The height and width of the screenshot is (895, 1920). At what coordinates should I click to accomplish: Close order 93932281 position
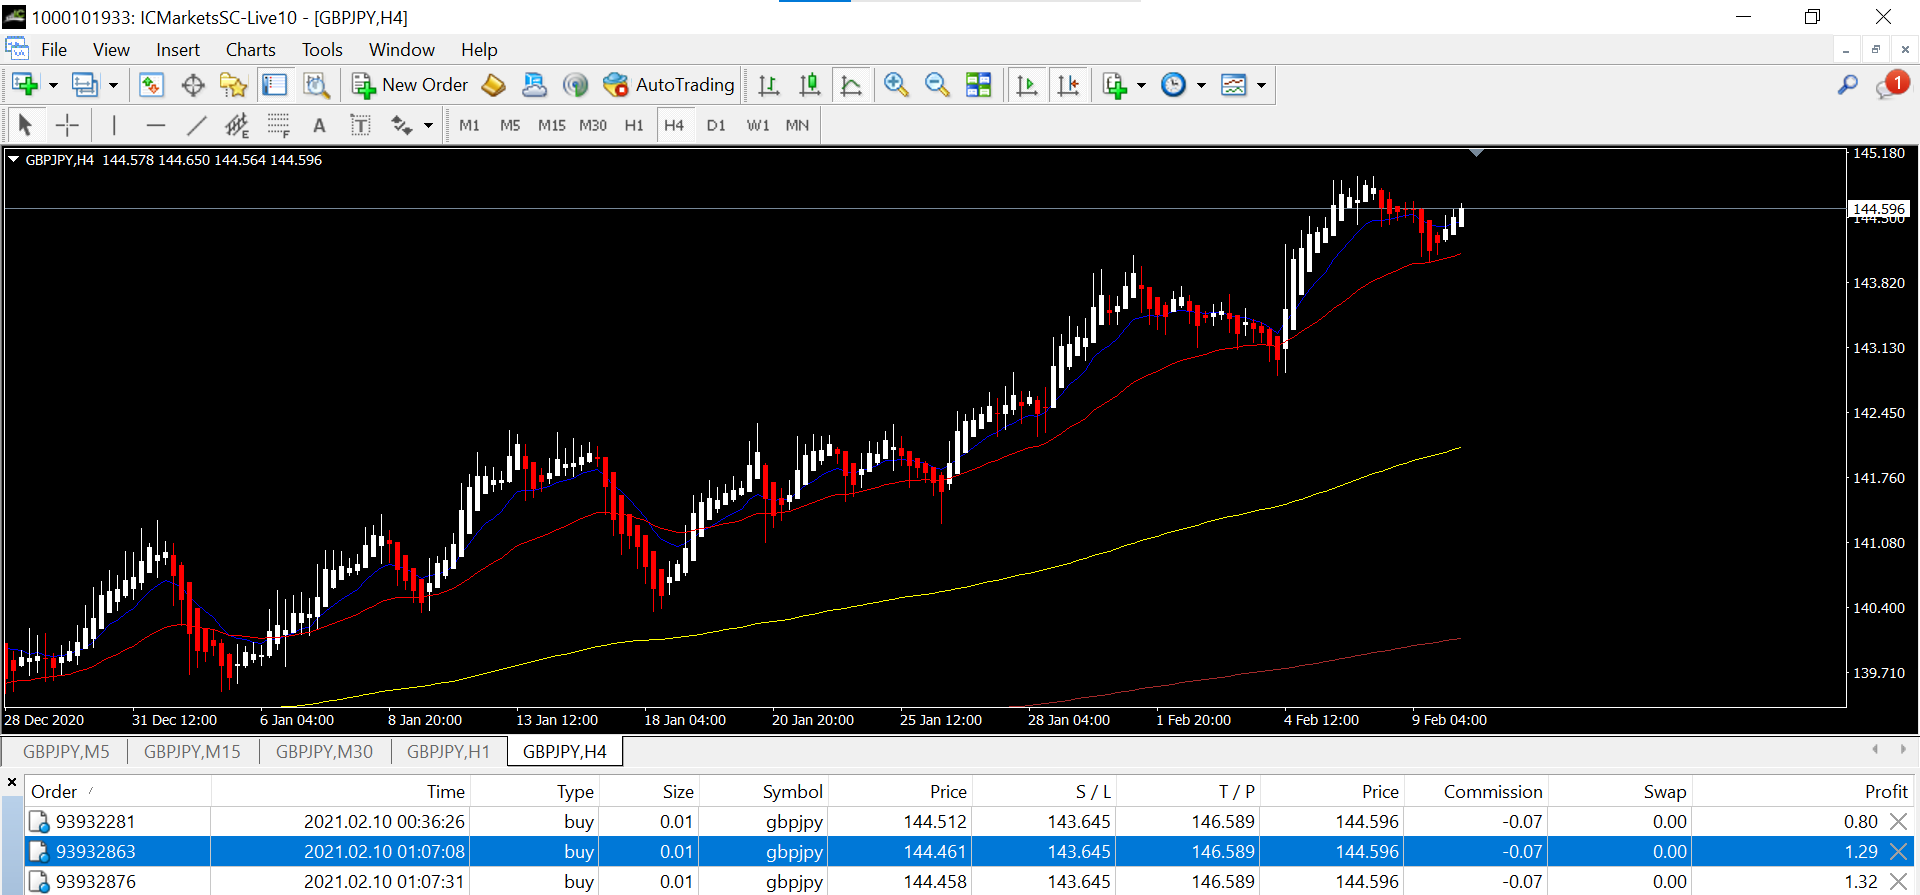[1898, 821]
